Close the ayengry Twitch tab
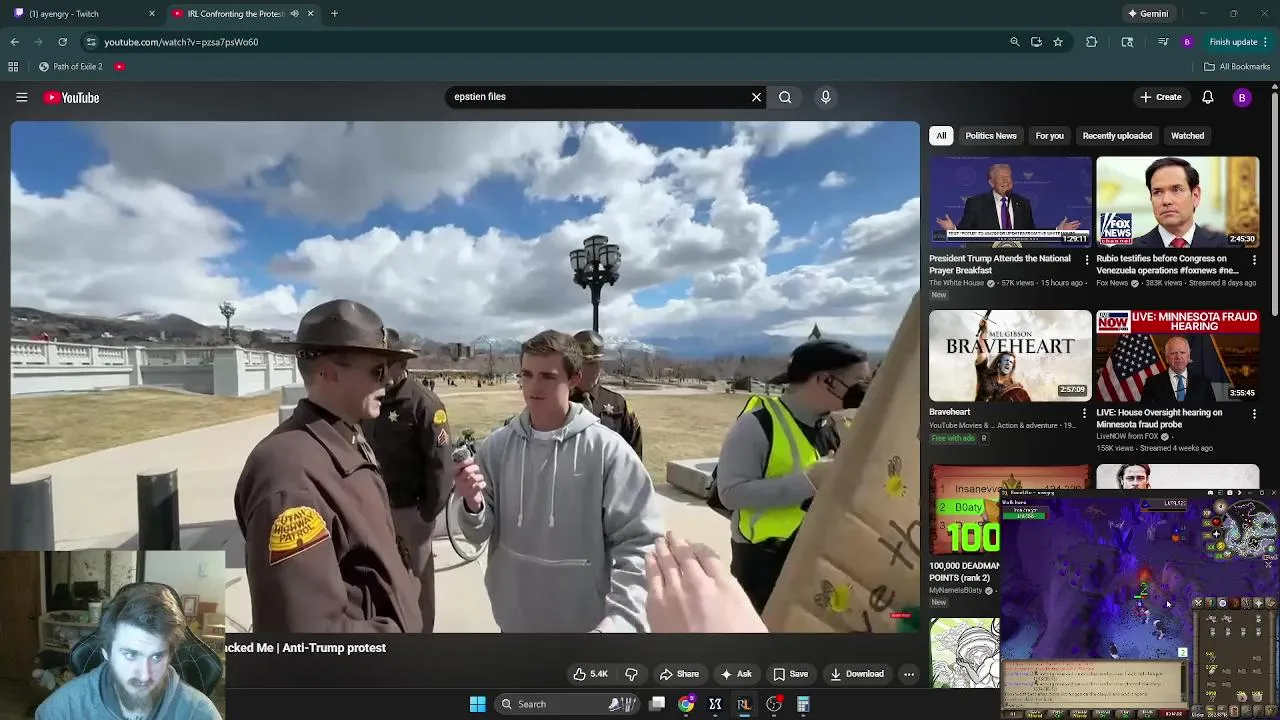The image size is (1280, 720). pos(151,14)
